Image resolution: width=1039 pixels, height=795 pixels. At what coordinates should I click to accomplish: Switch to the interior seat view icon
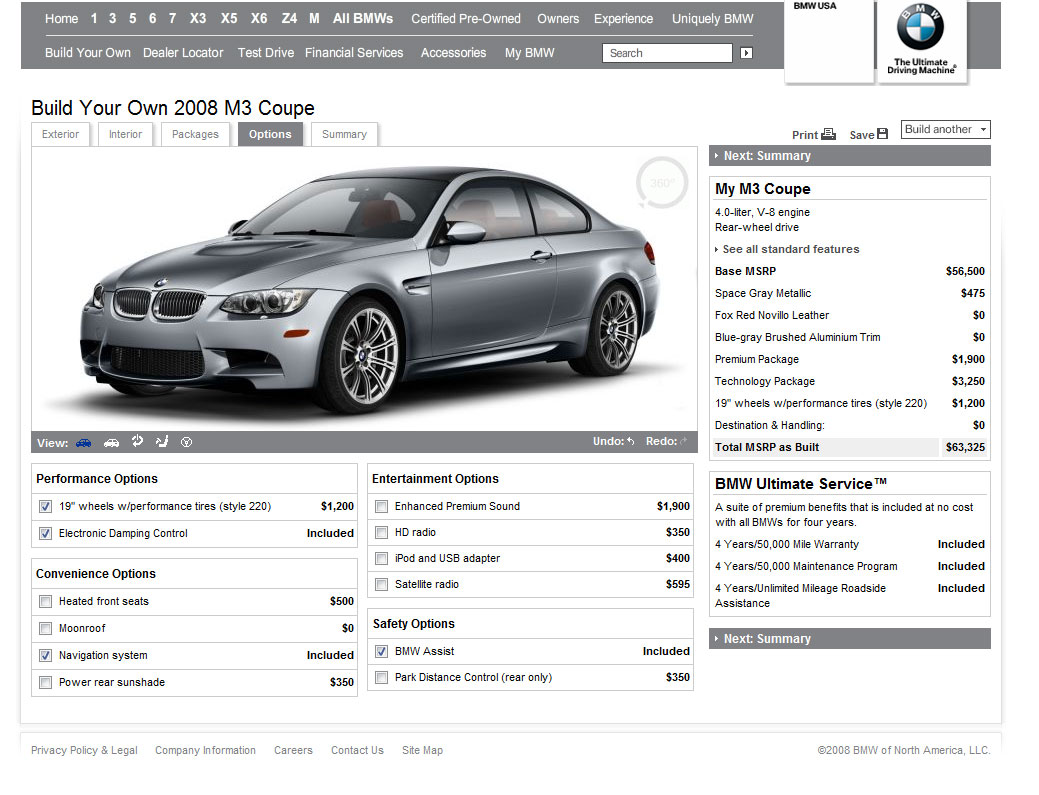point(162,441)
